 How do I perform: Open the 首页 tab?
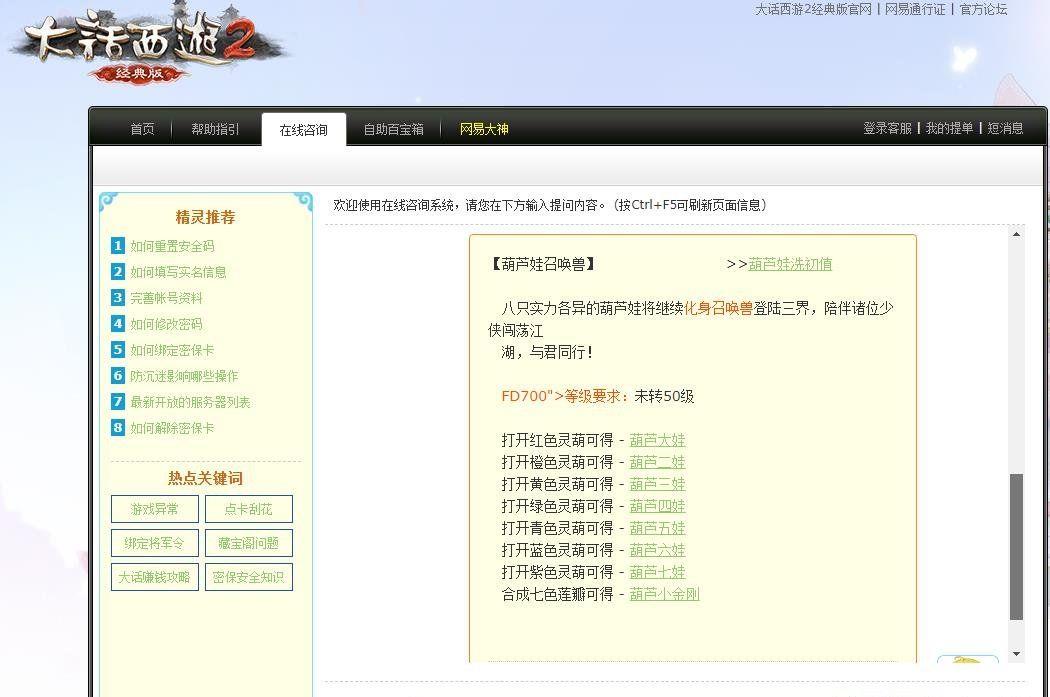pos(142,129)
